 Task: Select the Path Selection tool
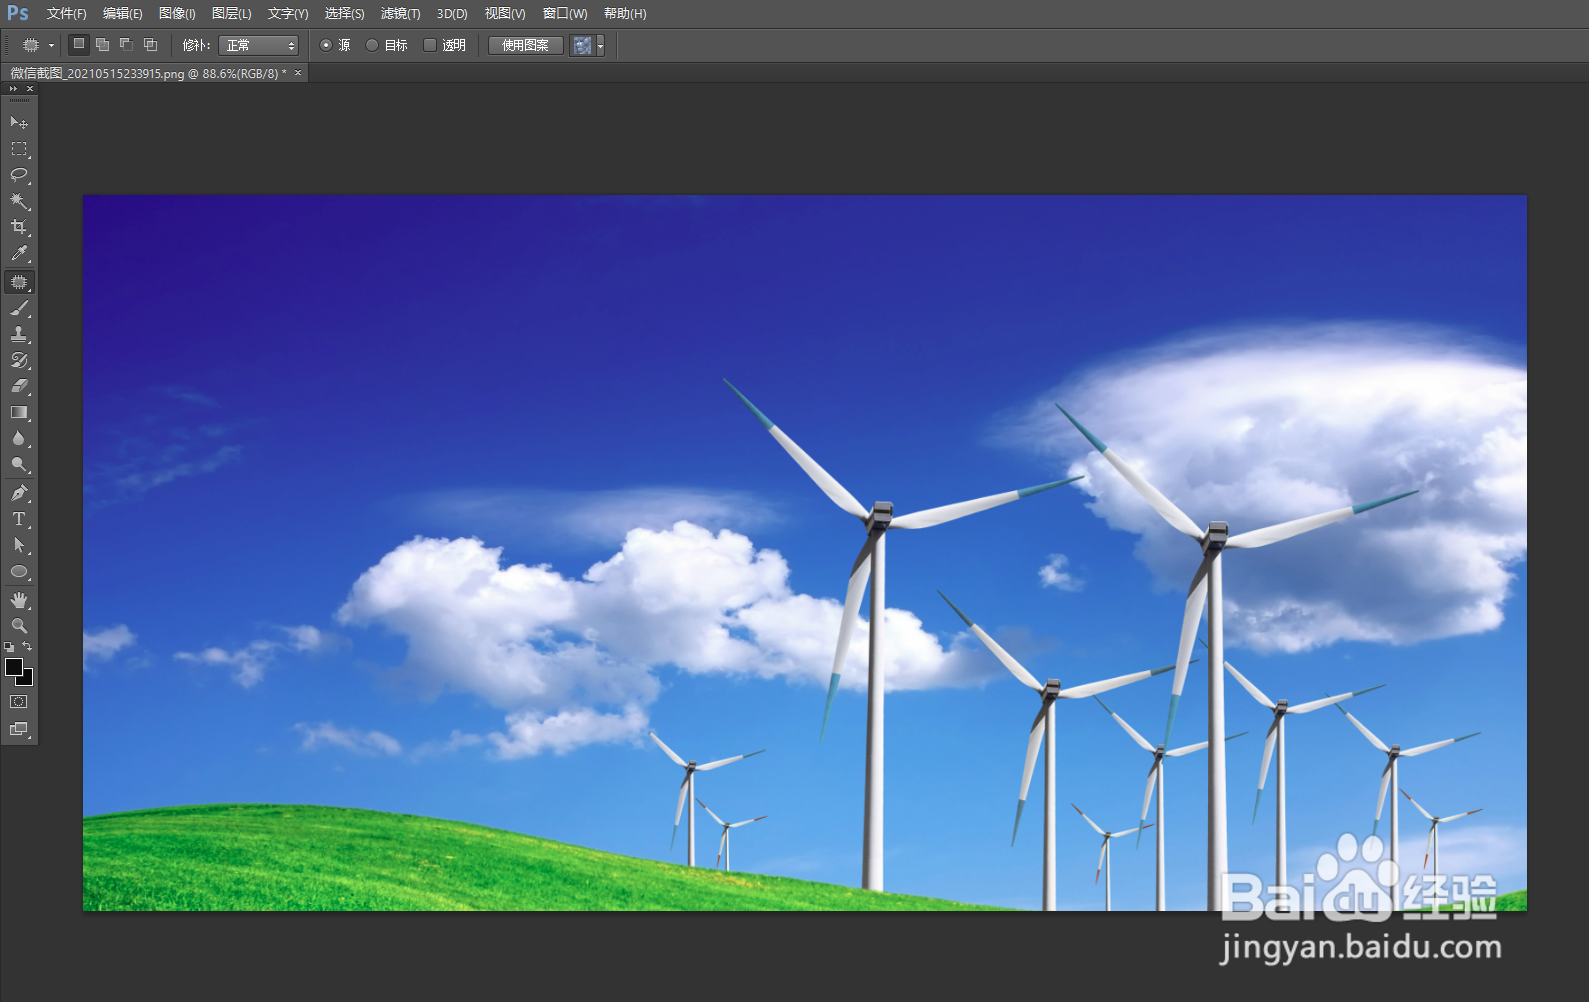point(19,545)
